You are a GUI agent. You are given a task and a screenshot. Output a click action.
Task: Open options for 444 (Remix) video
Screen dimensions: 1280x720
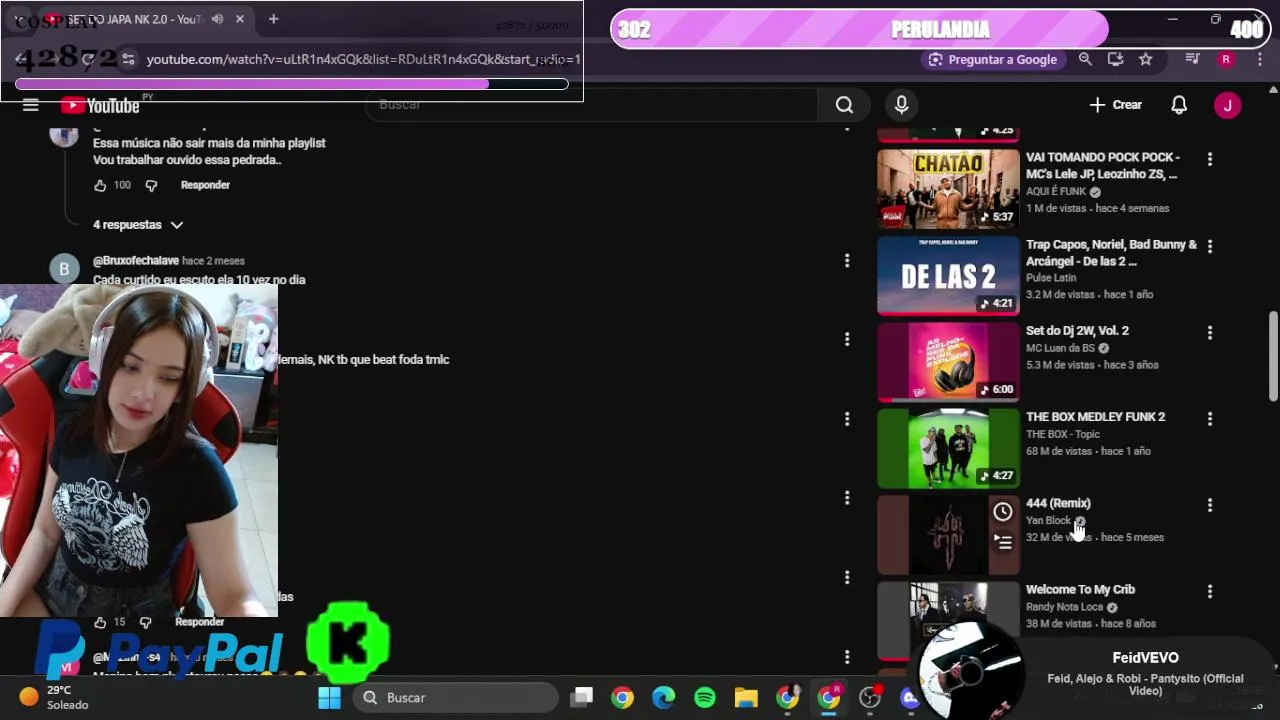click(x=1209, y=505)
